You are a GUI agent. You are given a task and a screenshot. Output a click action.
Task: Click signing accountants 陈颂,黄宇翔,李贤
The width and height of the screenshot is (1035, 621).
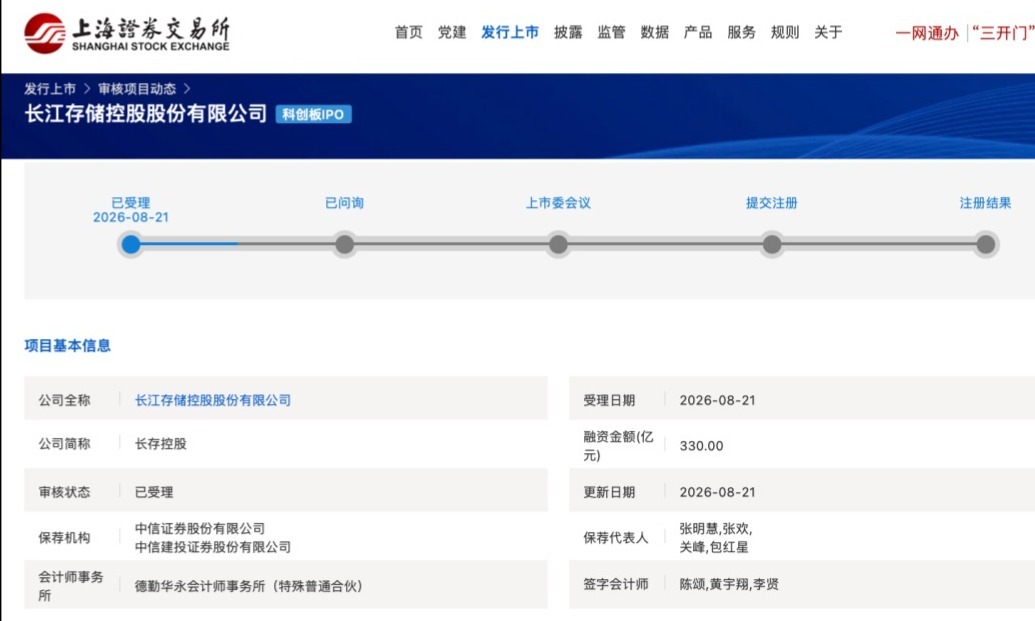[729, 584]
